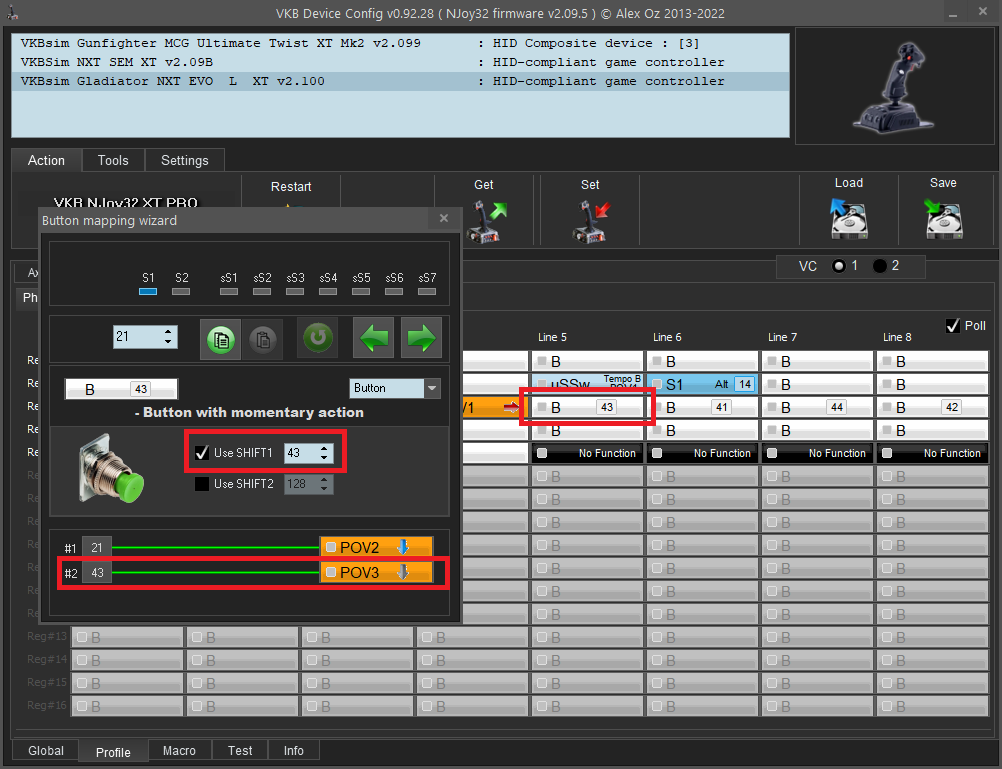Select the NXT SEM XT device row

pyautogui.click(x=400, y=63)
